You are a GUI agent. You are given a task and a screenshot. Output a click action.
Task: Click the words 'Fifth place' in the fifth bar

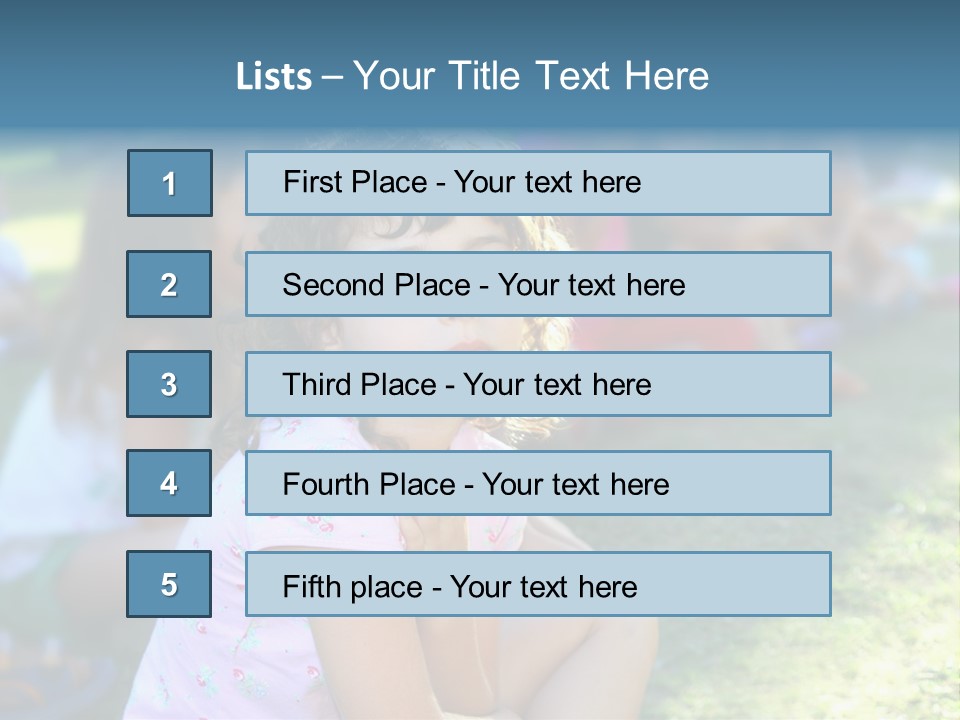[x=353, y=587]
